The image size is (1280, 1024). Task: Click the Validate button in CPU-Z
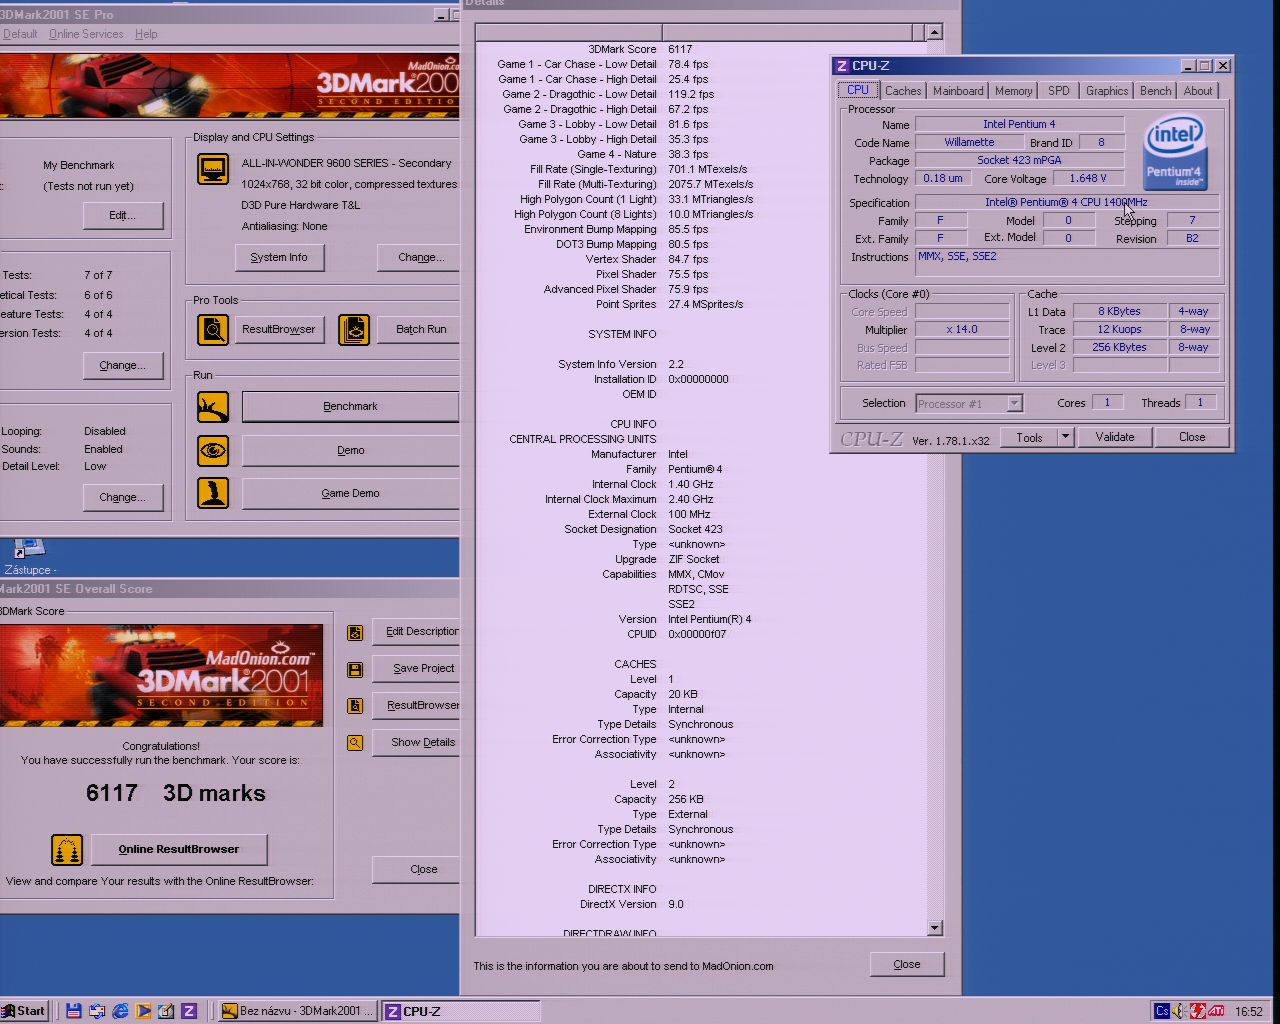[1115, 437]
